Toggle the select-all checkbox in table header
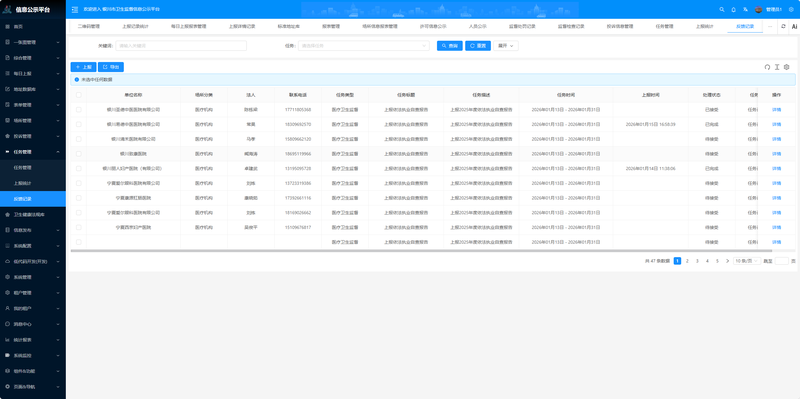The height and width of the screenshot is (399, 800). click(x=79, y=95)
